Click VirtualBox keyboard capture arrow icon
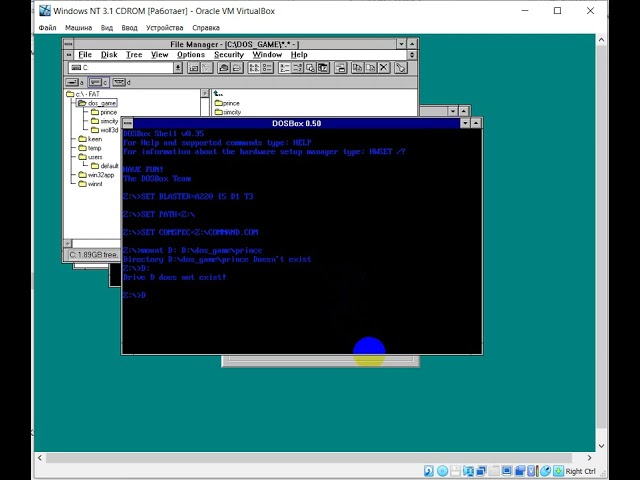This screenshot has height=480, width=640. (558, 471)
